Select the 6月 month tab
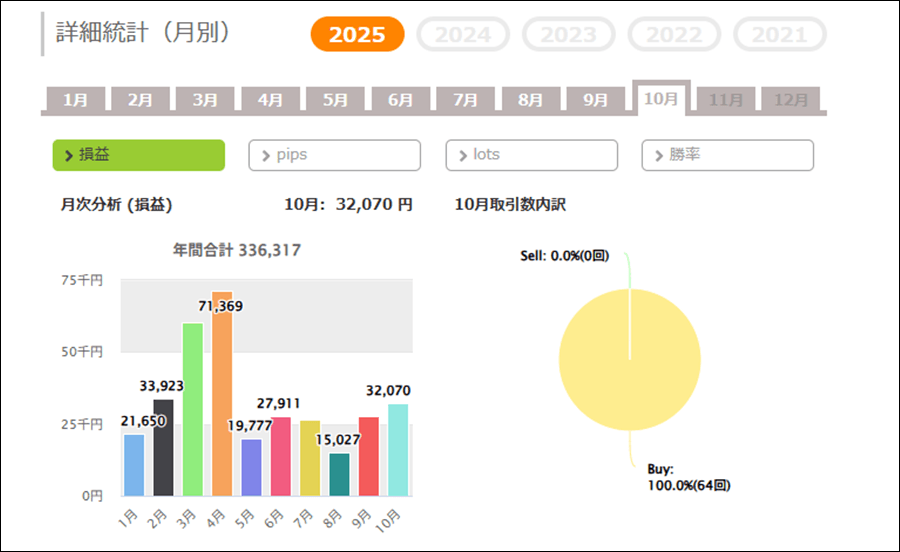This screenshot has height=552, width=900. 400,100
